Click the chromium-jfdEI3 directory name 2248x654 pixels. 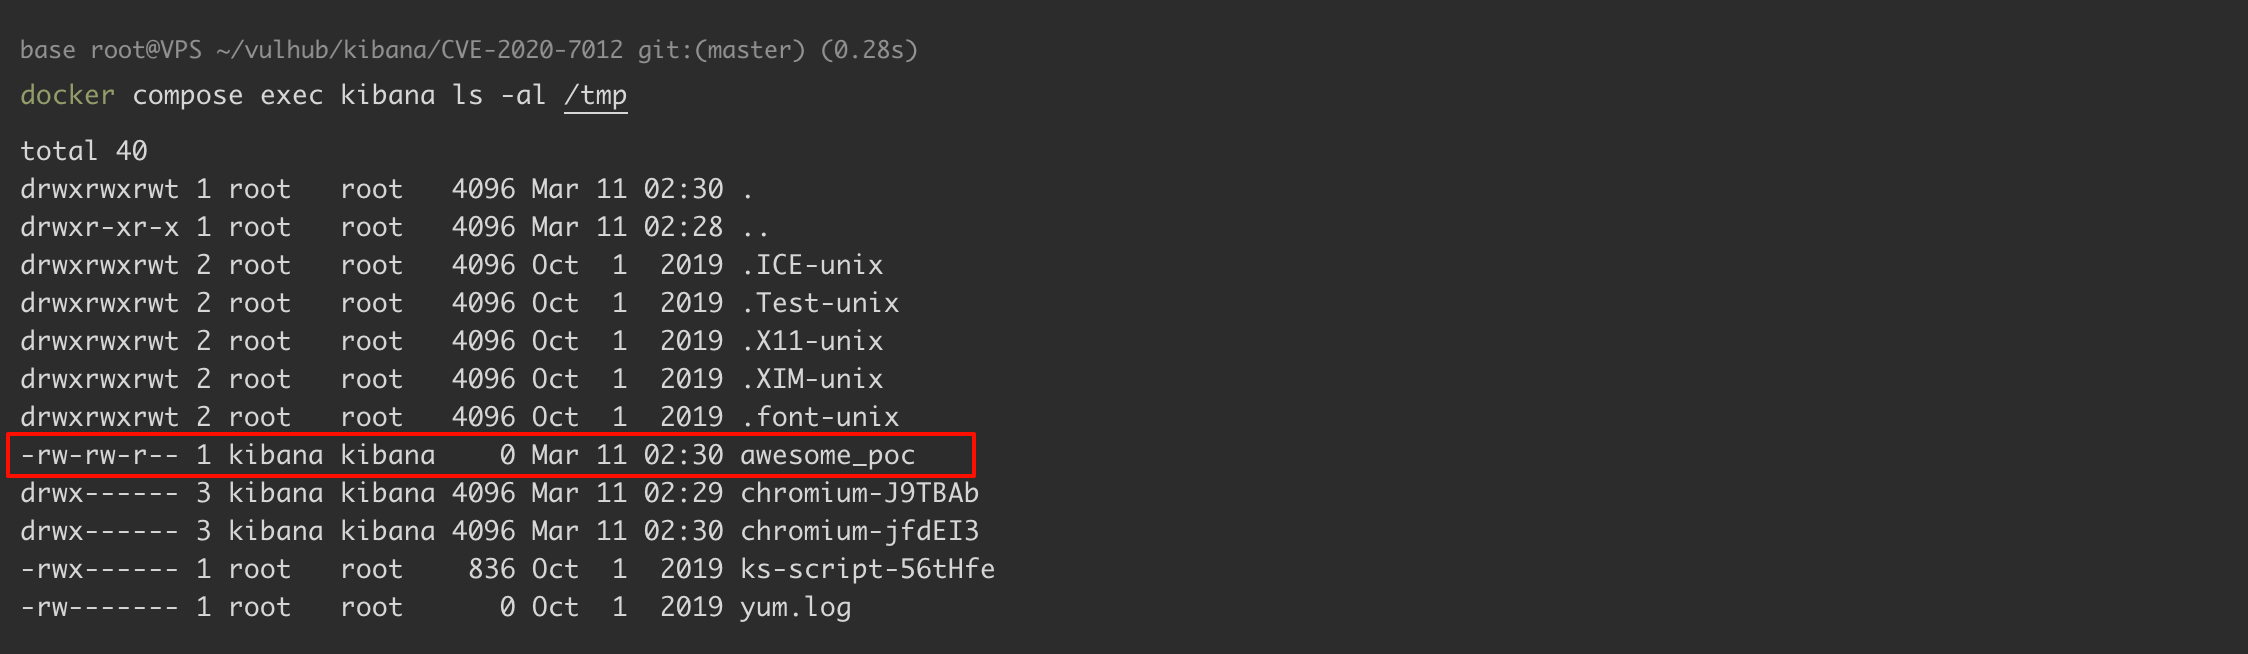pyautogui.click(x=859, y=532)
